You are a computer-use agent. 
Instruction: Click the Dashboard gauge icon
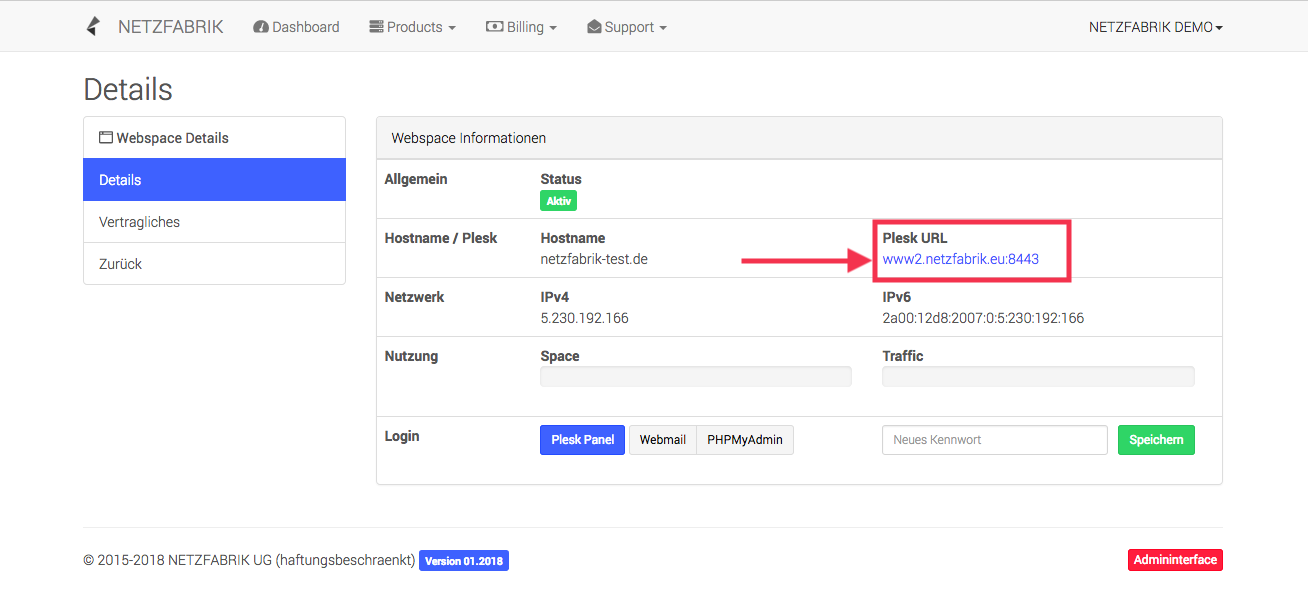click(x=261, y=27)
